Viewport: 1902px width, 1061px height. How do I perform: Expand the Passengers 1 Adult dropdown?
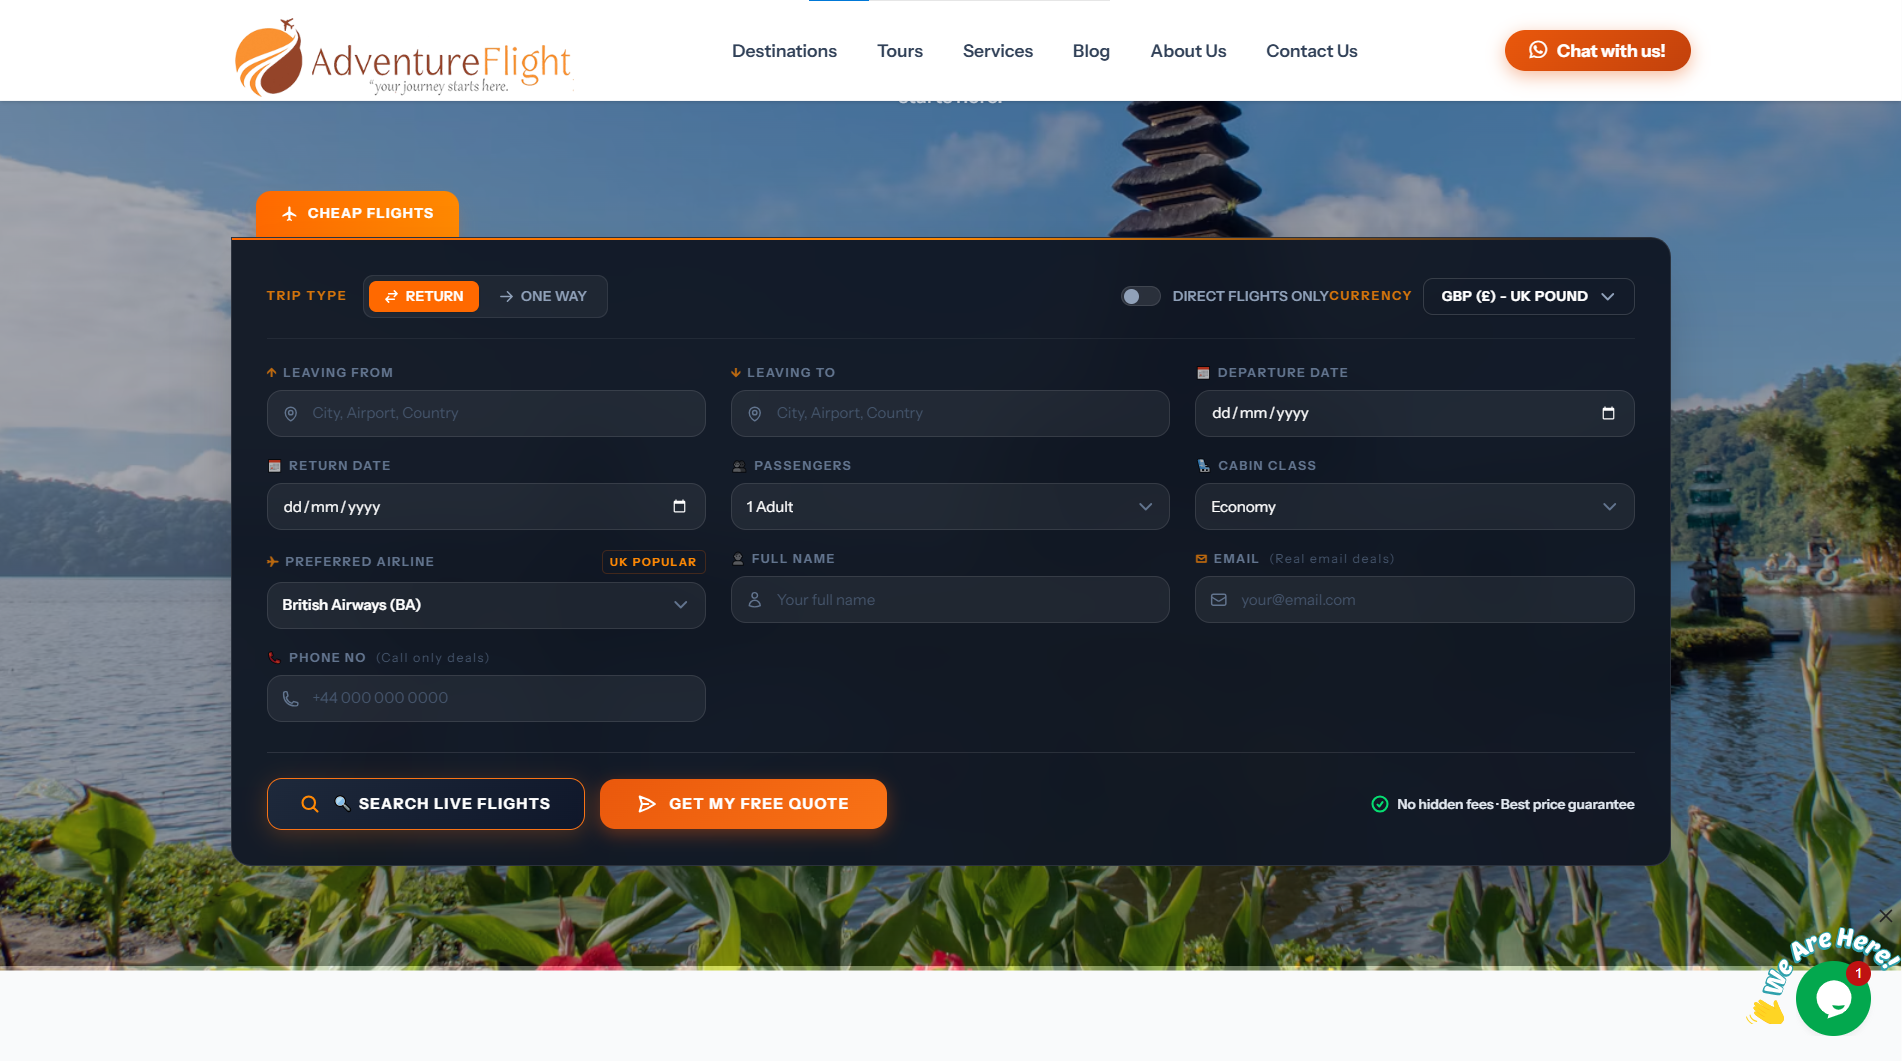tap(950, 507)
